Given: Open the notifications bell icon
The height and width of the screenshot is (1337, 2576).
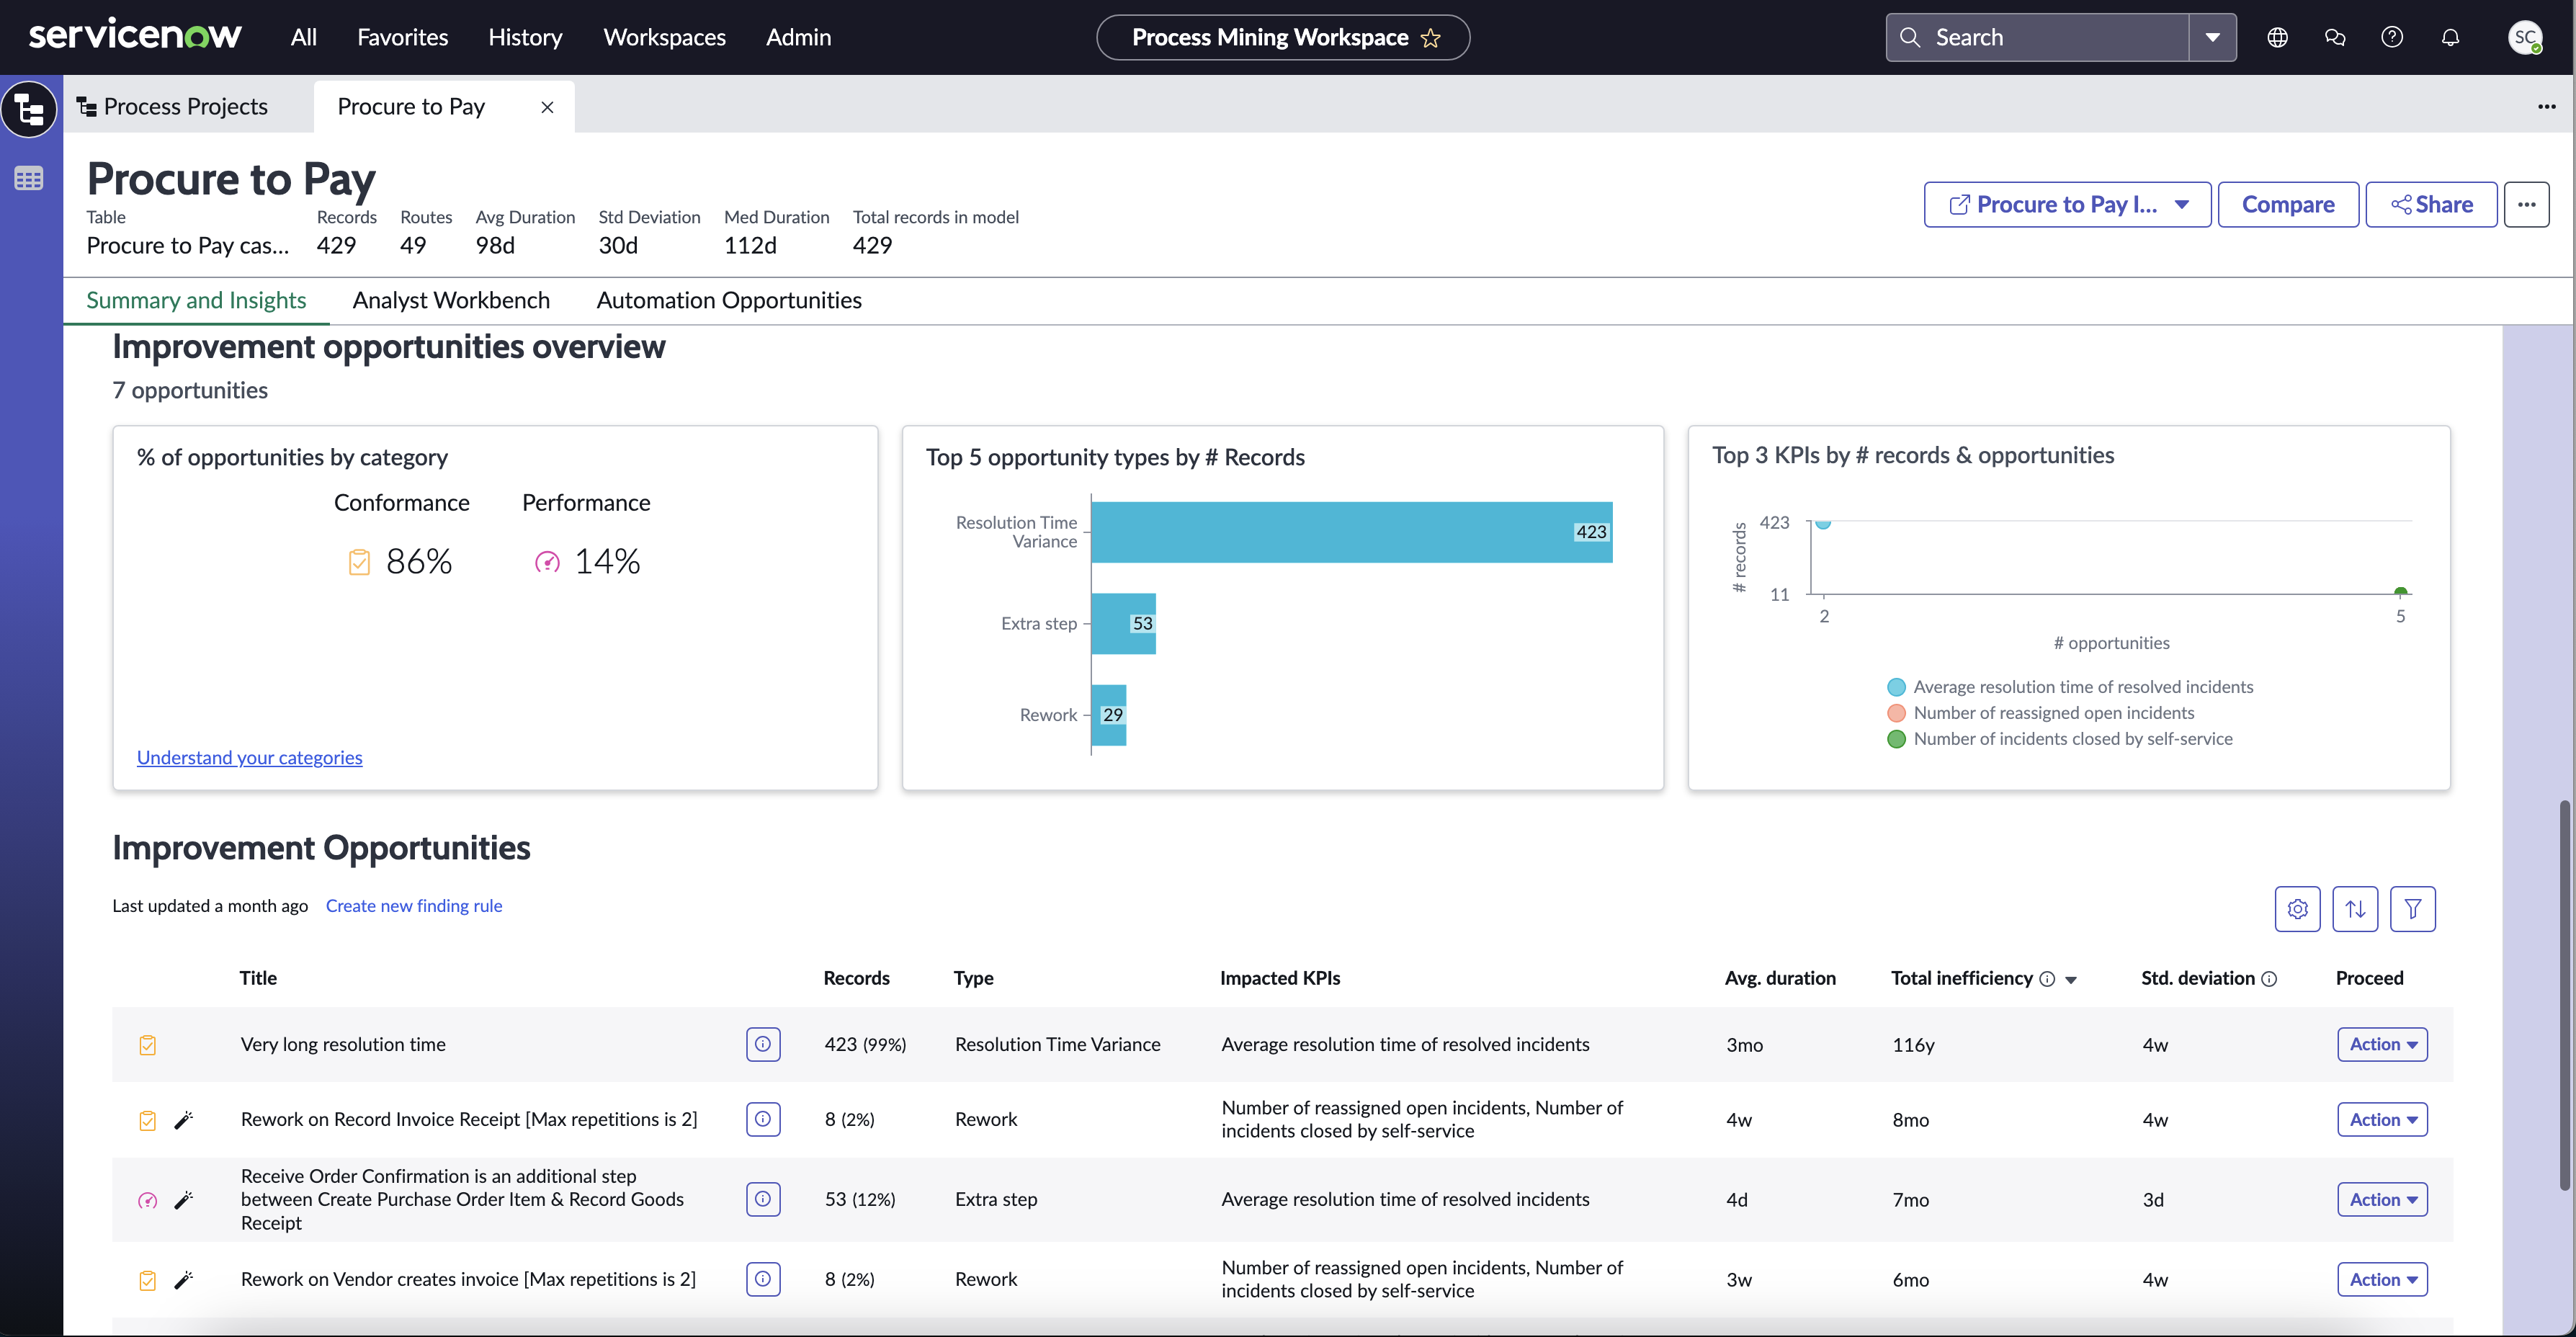Looking at the screenshot, I should (x=2450, y=37).
